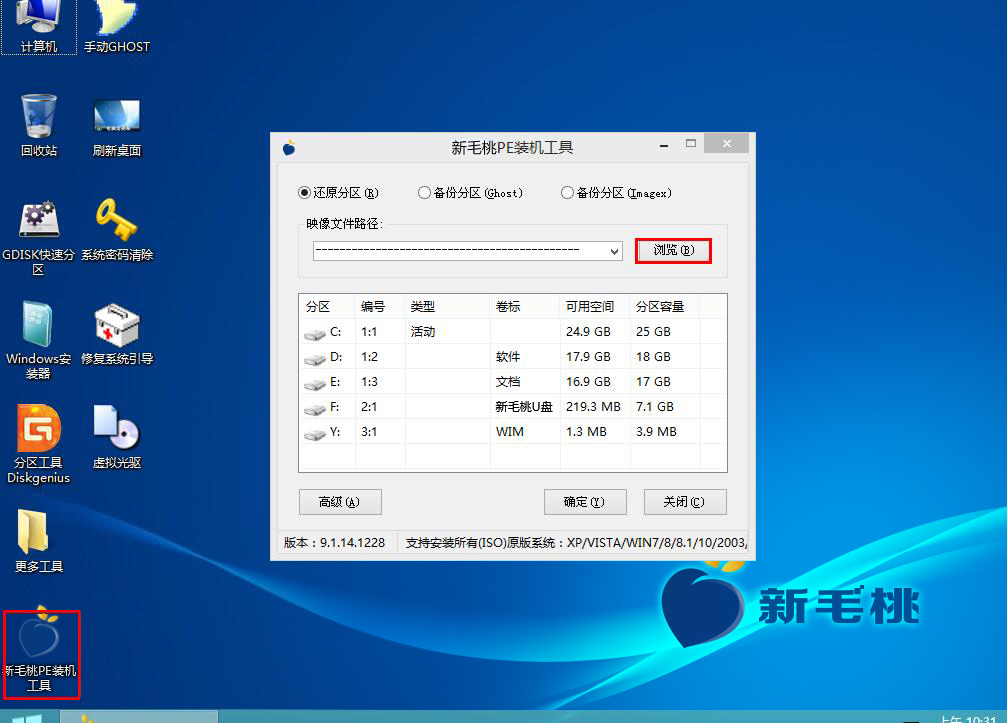1007x723 pixels.
Task: Sort by 类型 column header
Action: click(x=447, y=307)
